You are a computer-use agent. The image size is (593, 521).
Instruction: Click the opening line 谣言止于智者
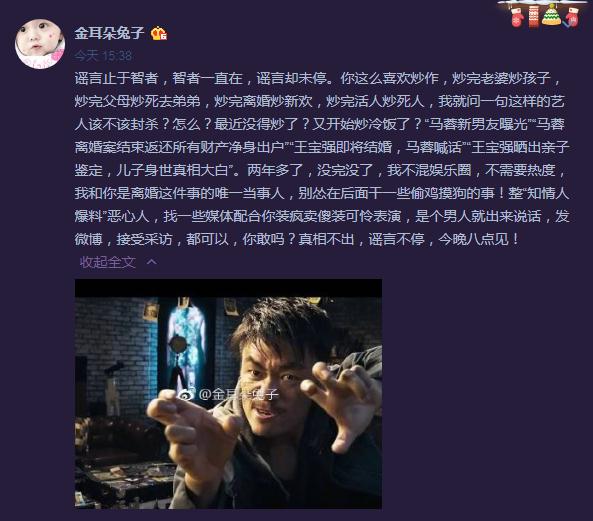pyautogui.click(x=116, y=78)
